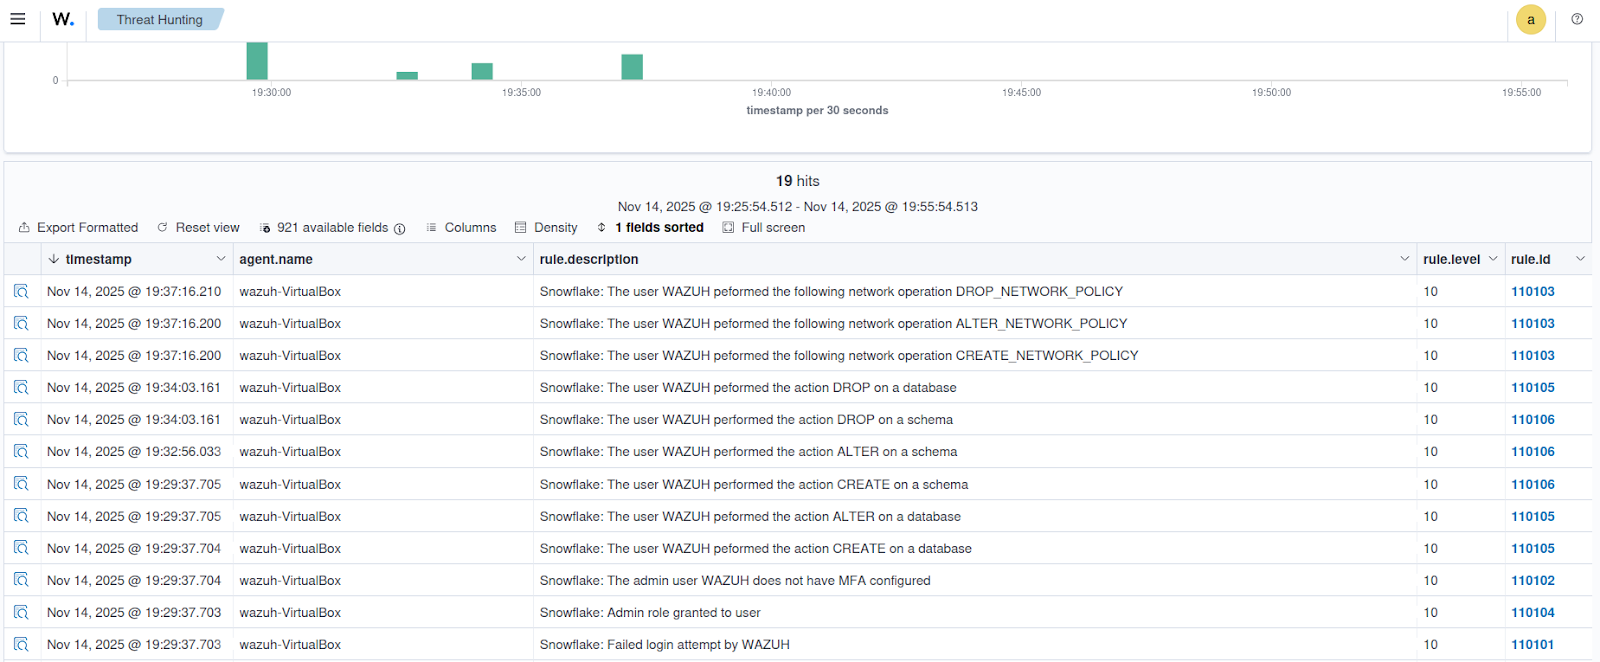Toggle sort direction on timestamp column
Viewport: 1600px width, 662px height.
click(x=54, y=259)
